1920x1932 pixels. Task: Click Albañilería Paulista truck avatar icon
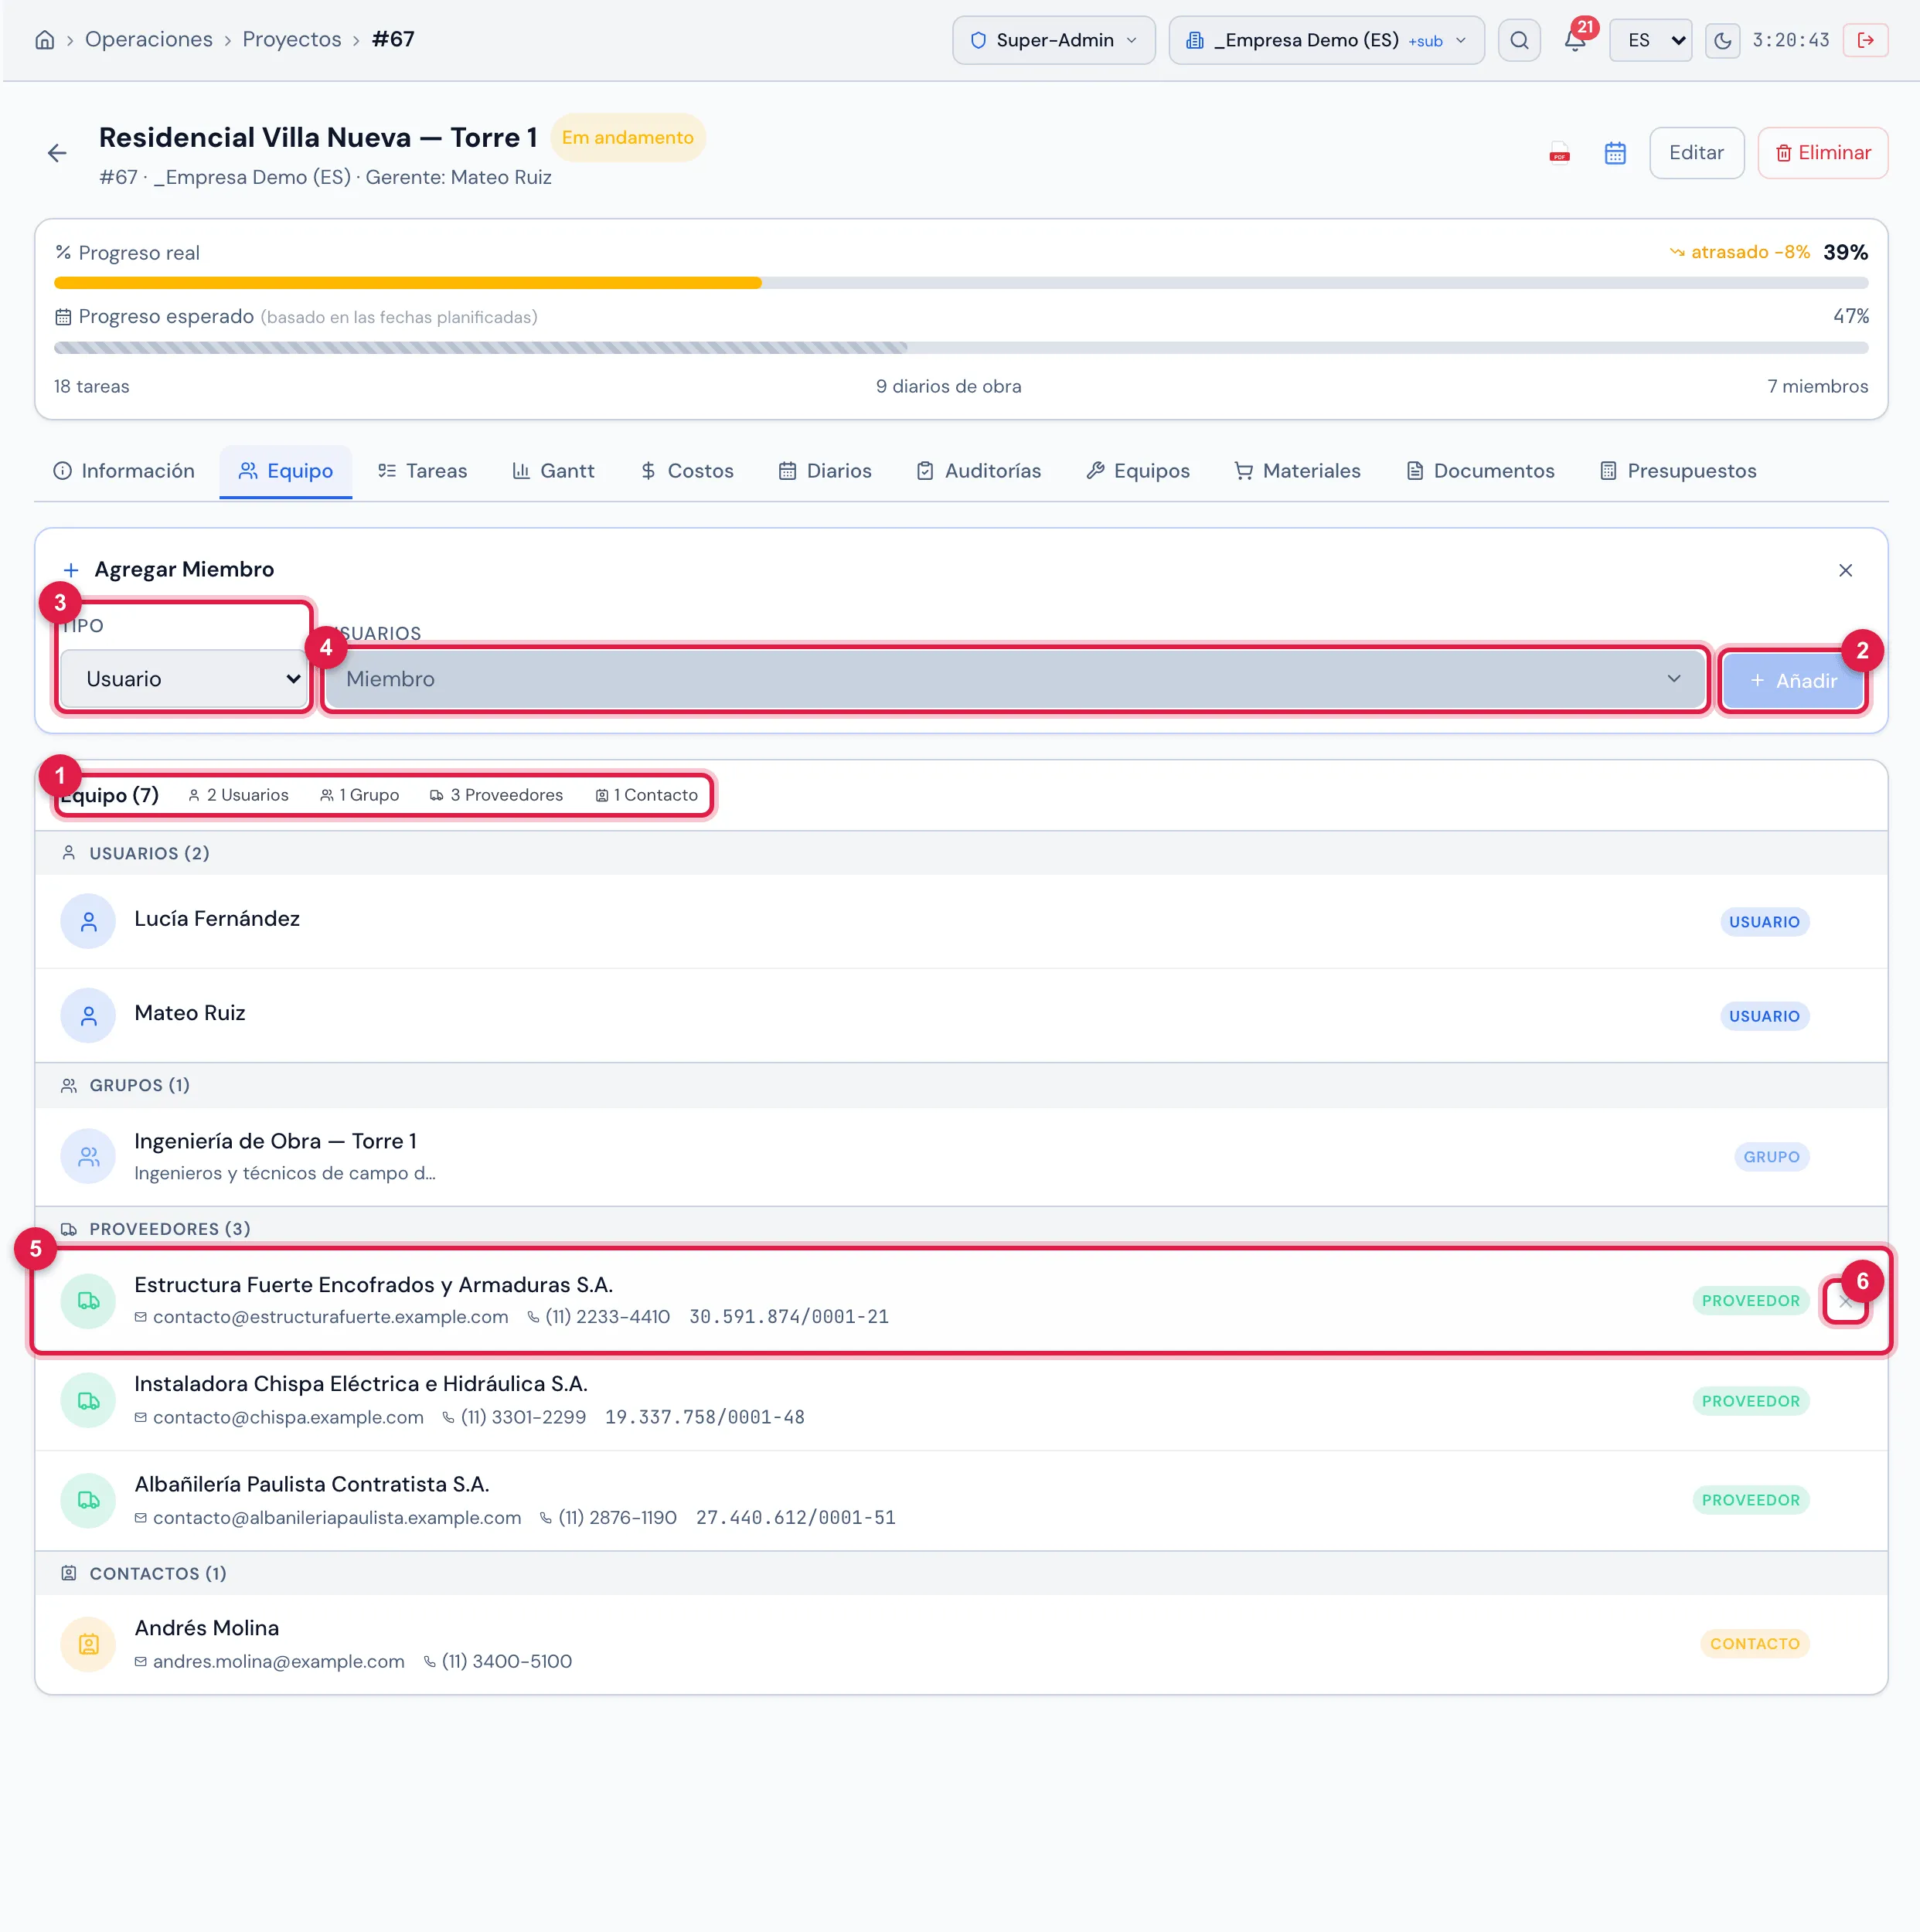pyautogui.click(x=88, y=1500)
